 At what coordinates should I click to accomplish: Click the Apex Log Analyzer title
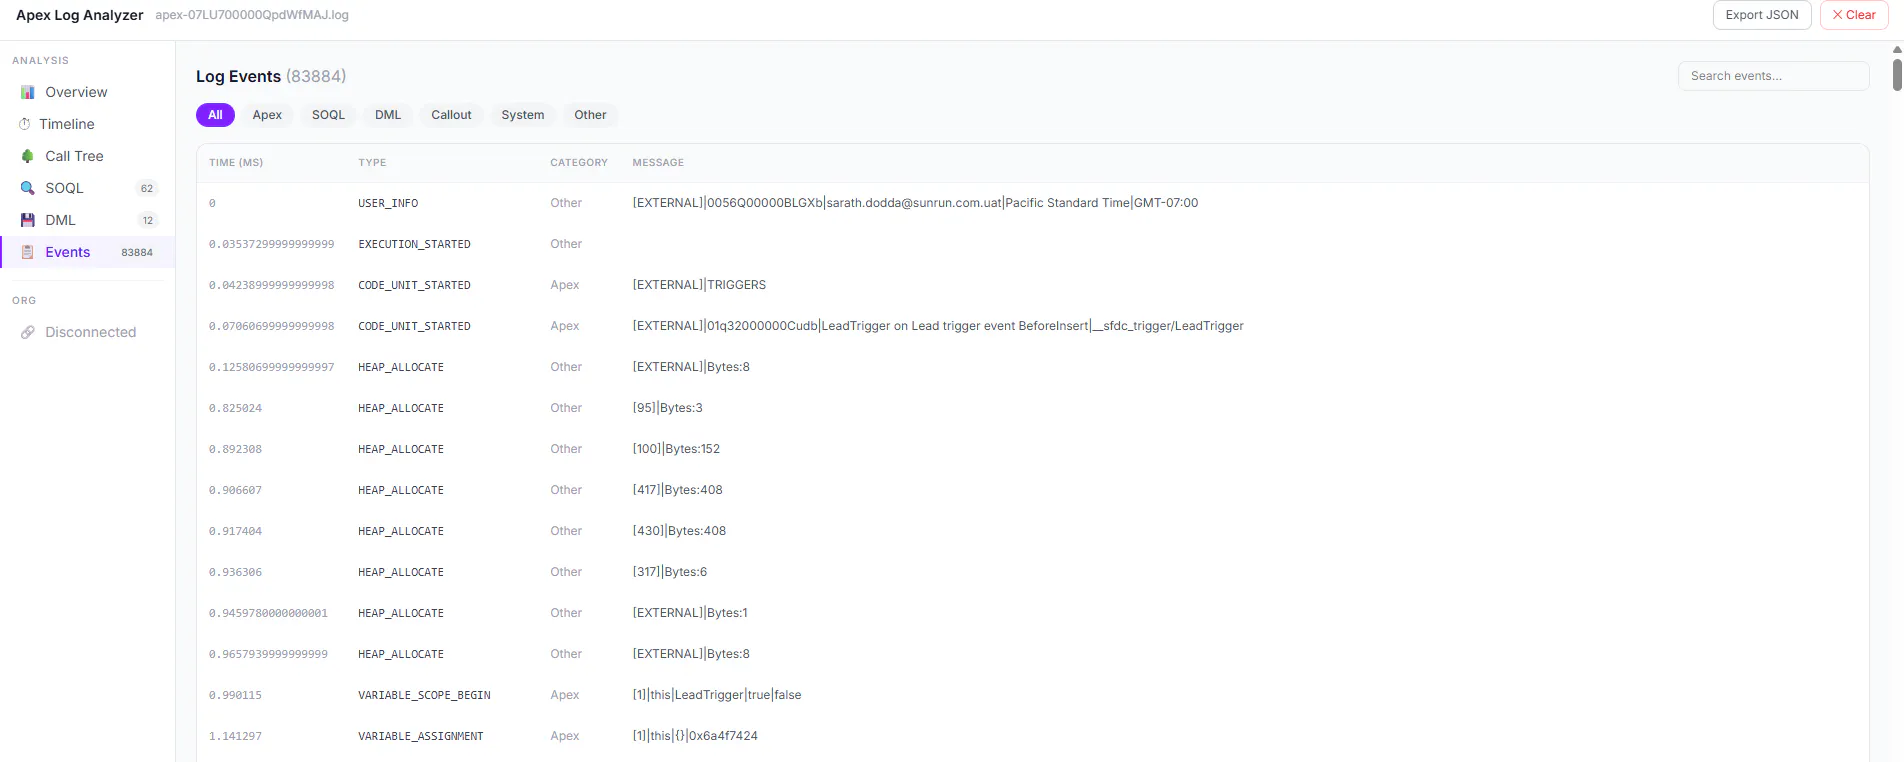point(80,15)
